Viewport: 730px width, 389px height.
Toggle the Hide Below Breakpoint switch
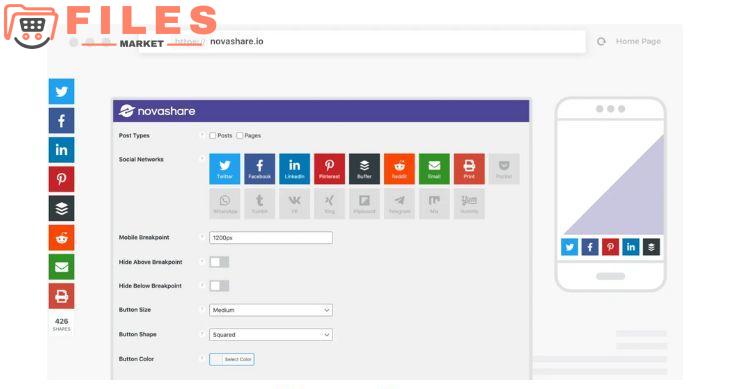coord(219,286)
